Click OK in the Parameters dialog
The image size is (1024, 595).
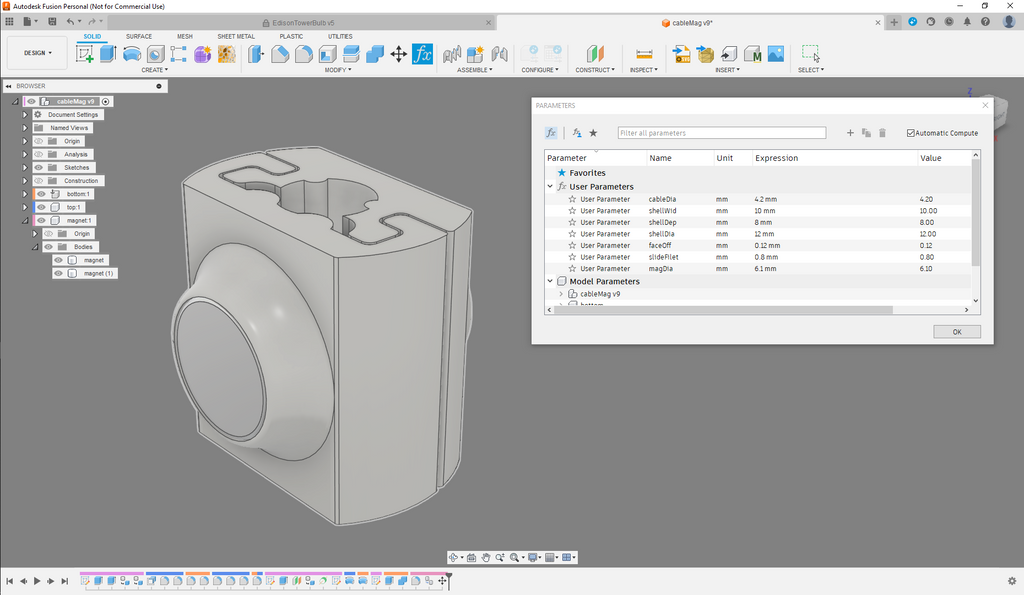coord(957,332)
